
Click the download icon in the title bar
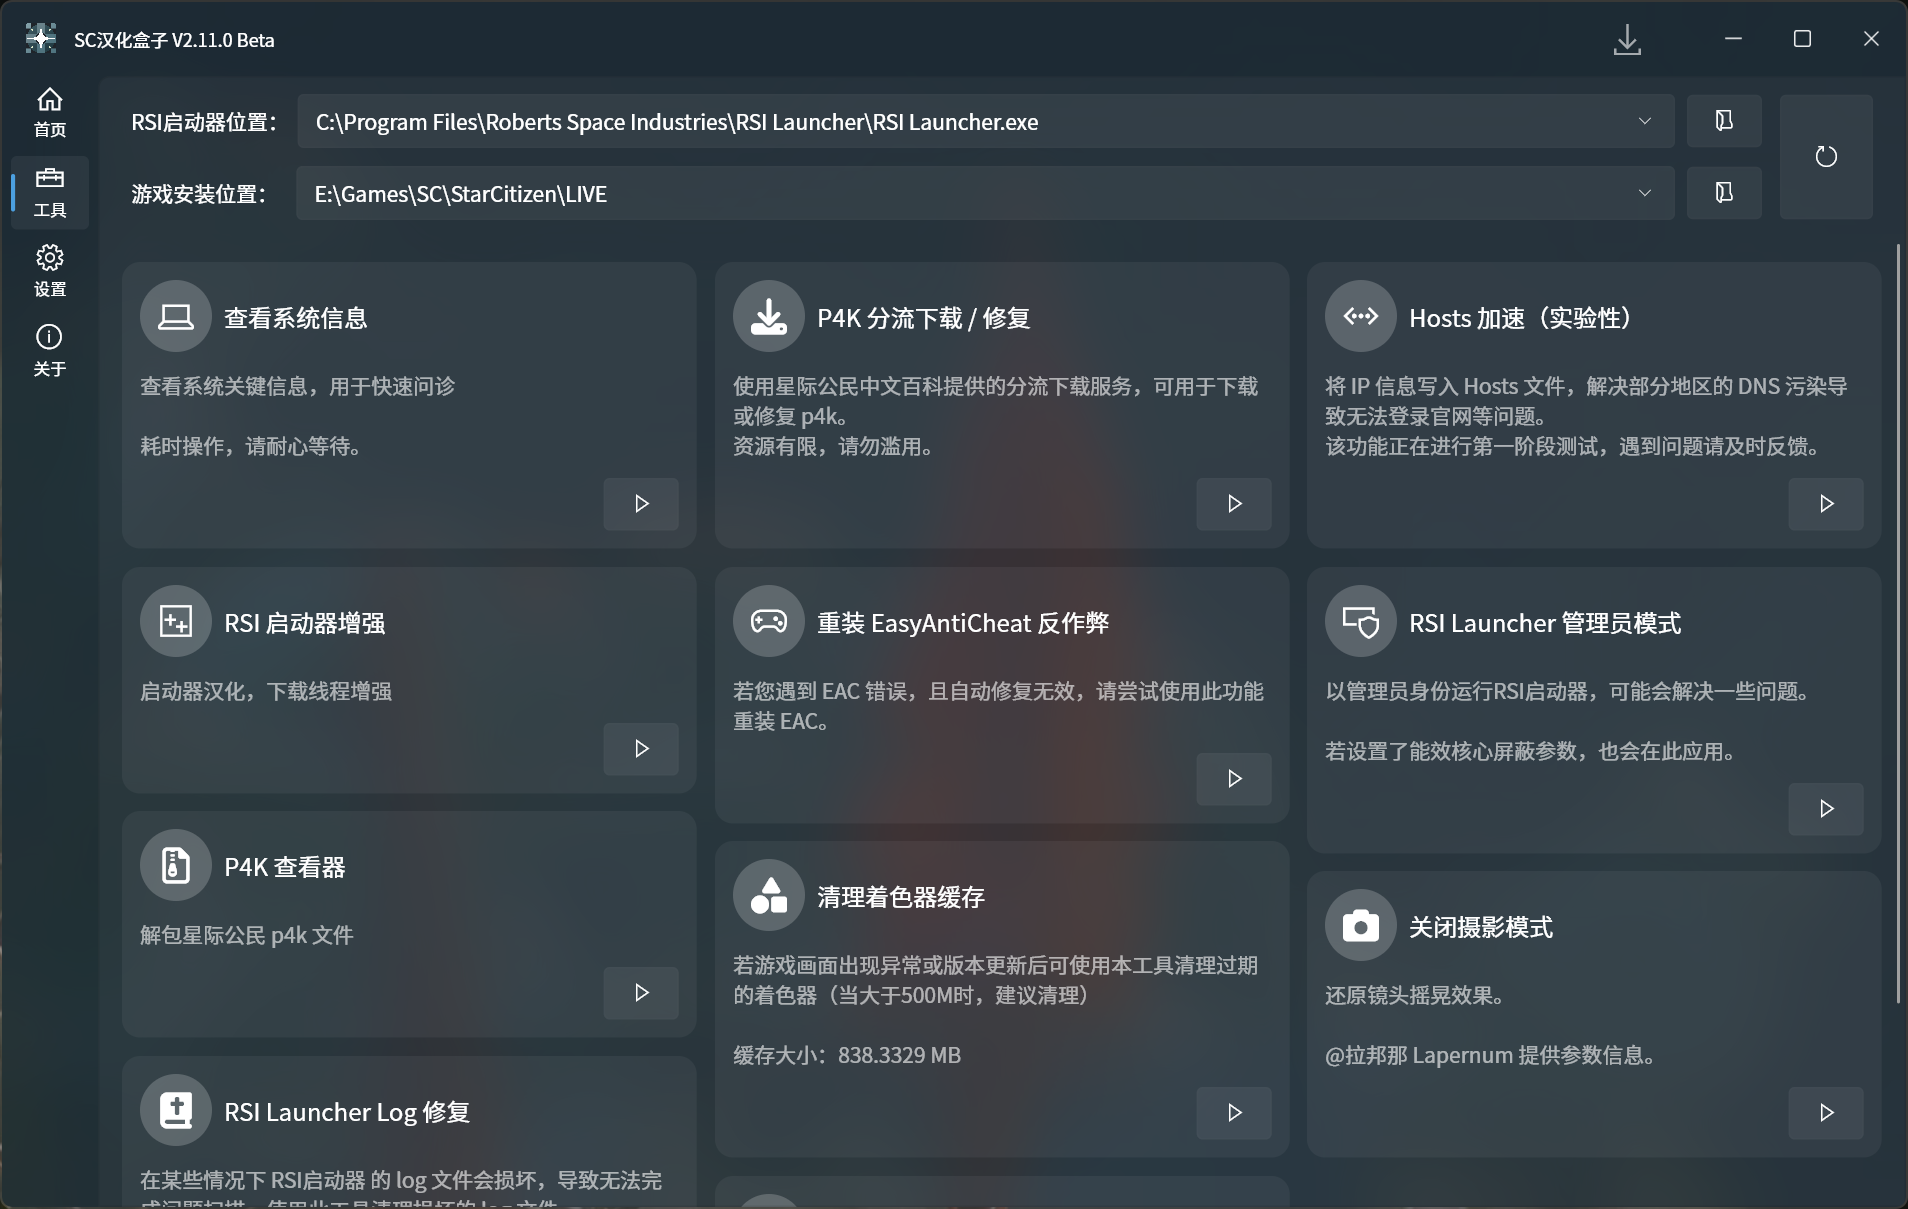tap(1627, 40)
